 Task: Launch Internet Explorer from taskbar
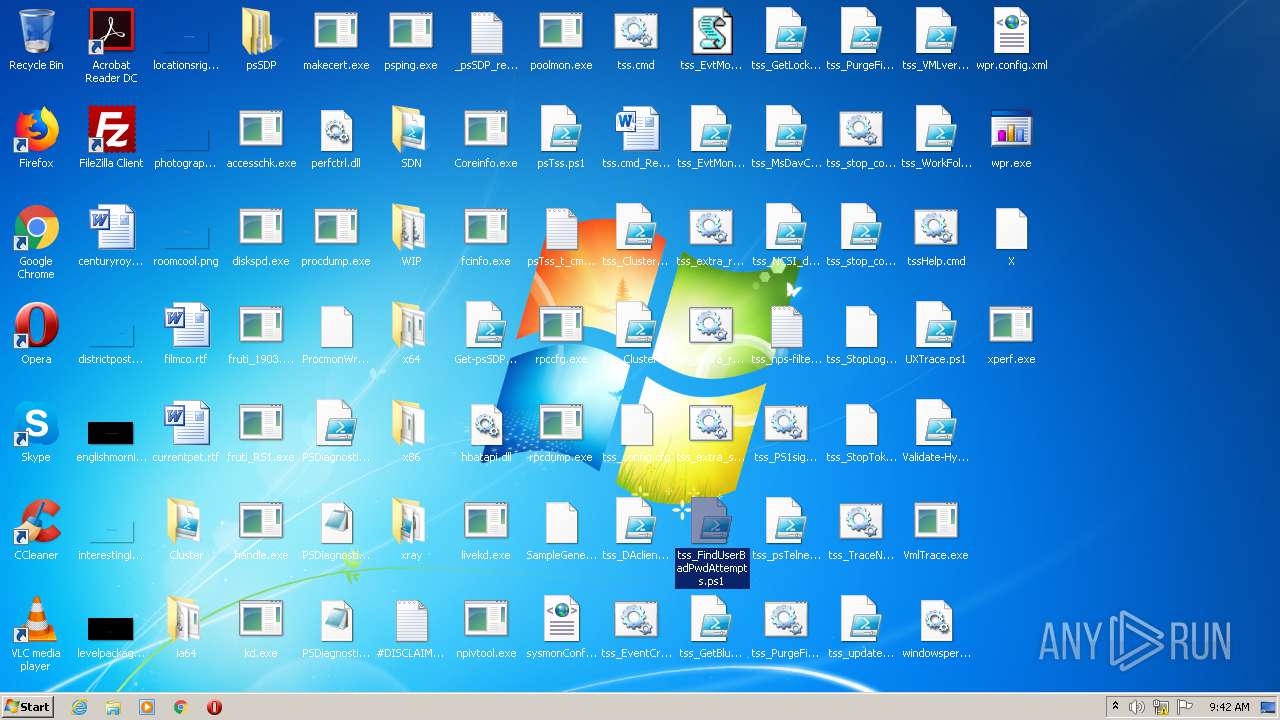click(79, 707)
